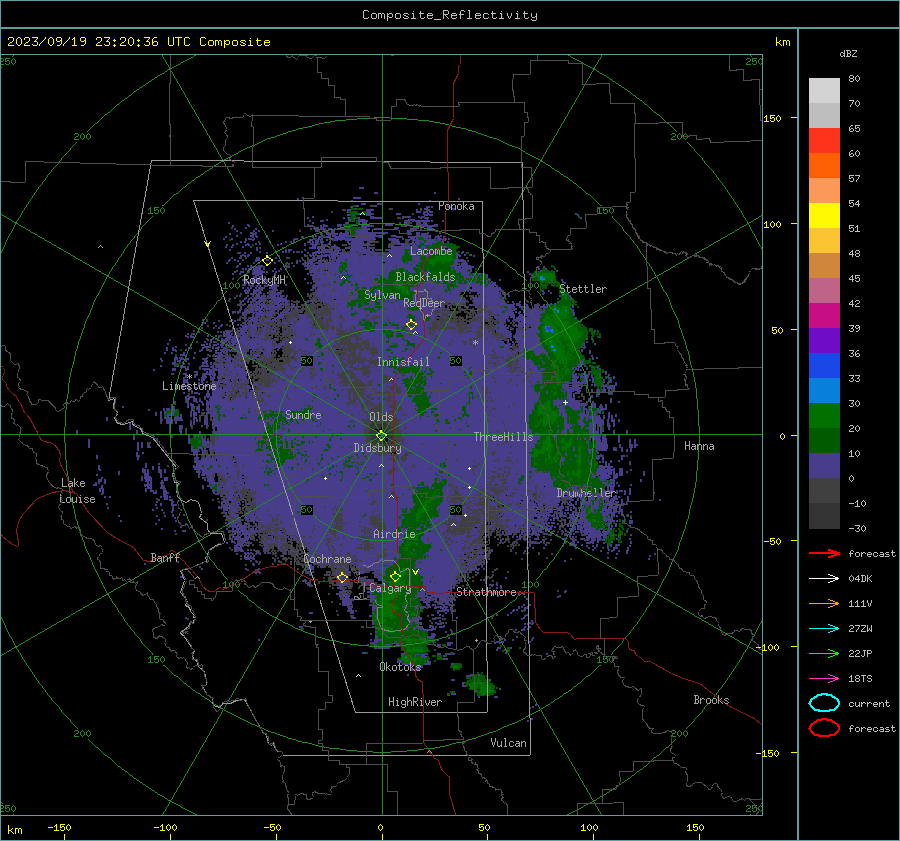This screenshot has height=841, width=900.
Task: Click the blue storm cell south of Stettler
Action: tap(549, 329)
